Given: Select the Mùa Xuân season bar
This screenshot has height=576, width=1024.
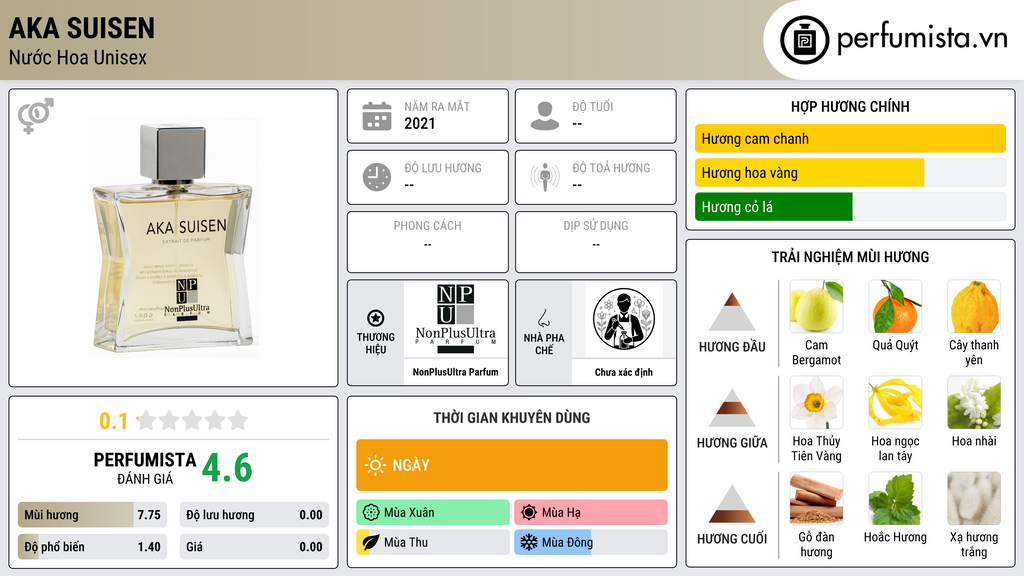Looking at the screenshot, I should click(x=433, y=513).
